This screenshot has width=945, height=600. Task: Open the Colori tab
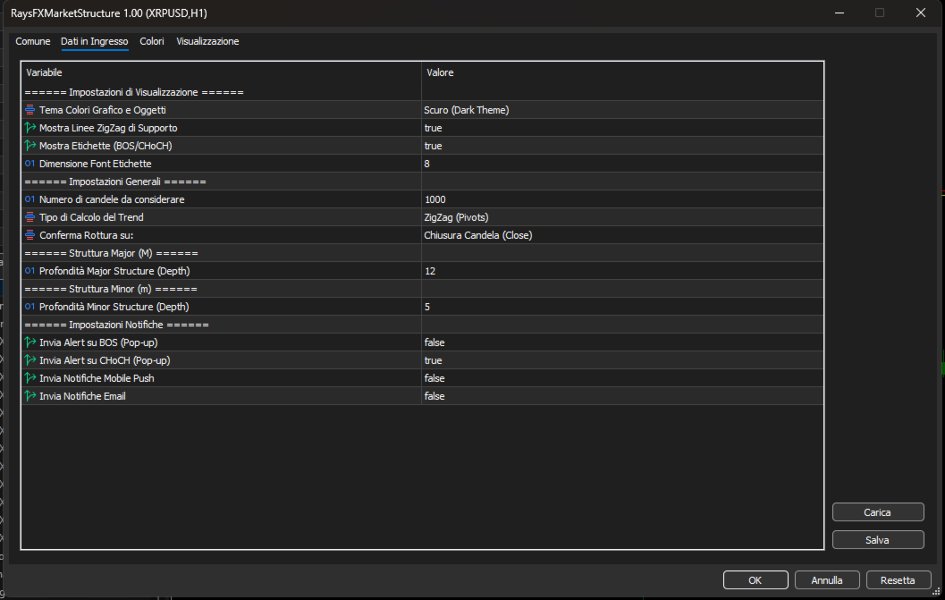(152, 41)
